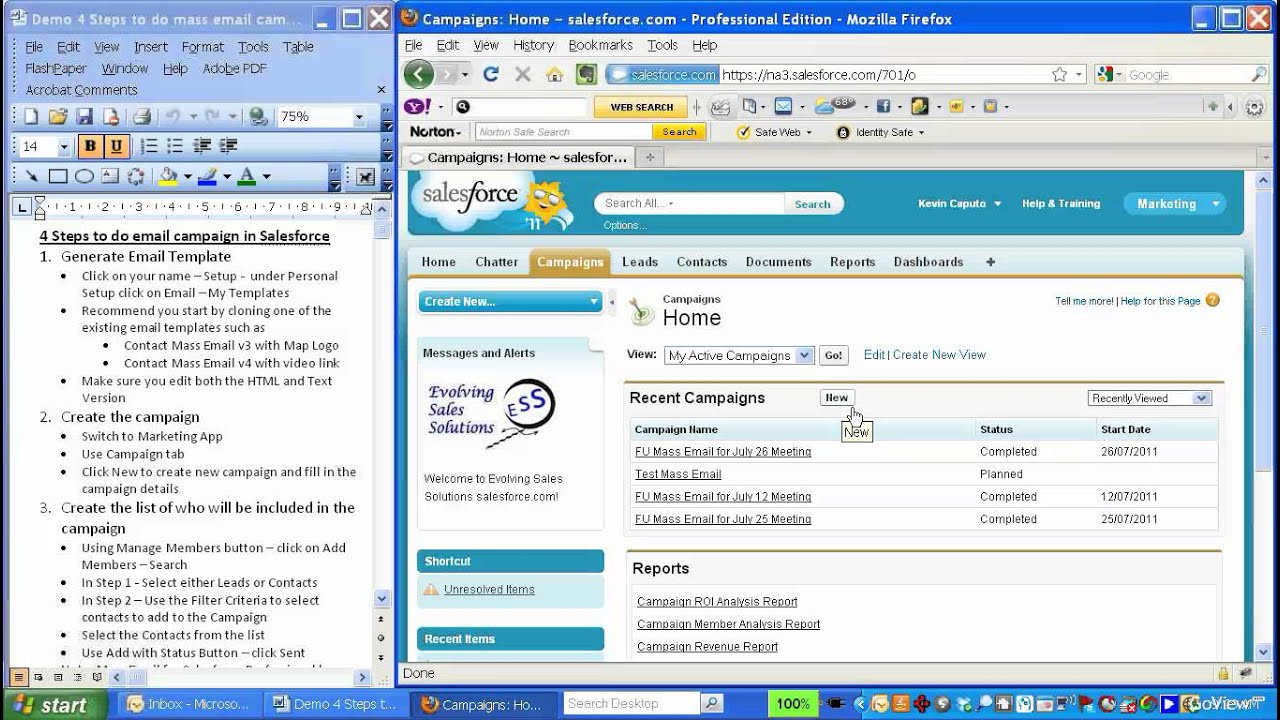Open the Fill Color dropdown arrow in Word
1280x720 pixels.
click(187, 177)
